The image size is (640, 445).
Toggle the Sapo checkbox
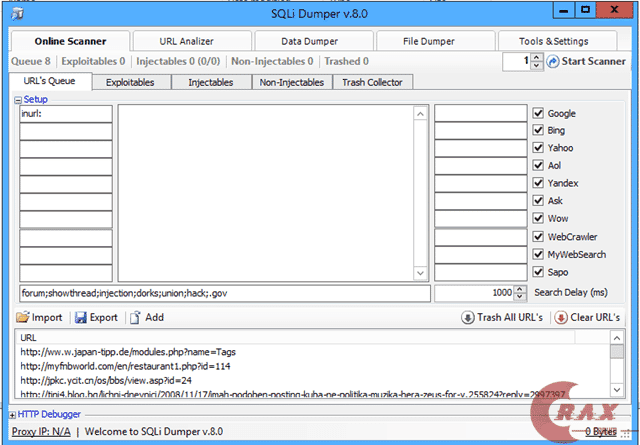(x=538, y=272)
